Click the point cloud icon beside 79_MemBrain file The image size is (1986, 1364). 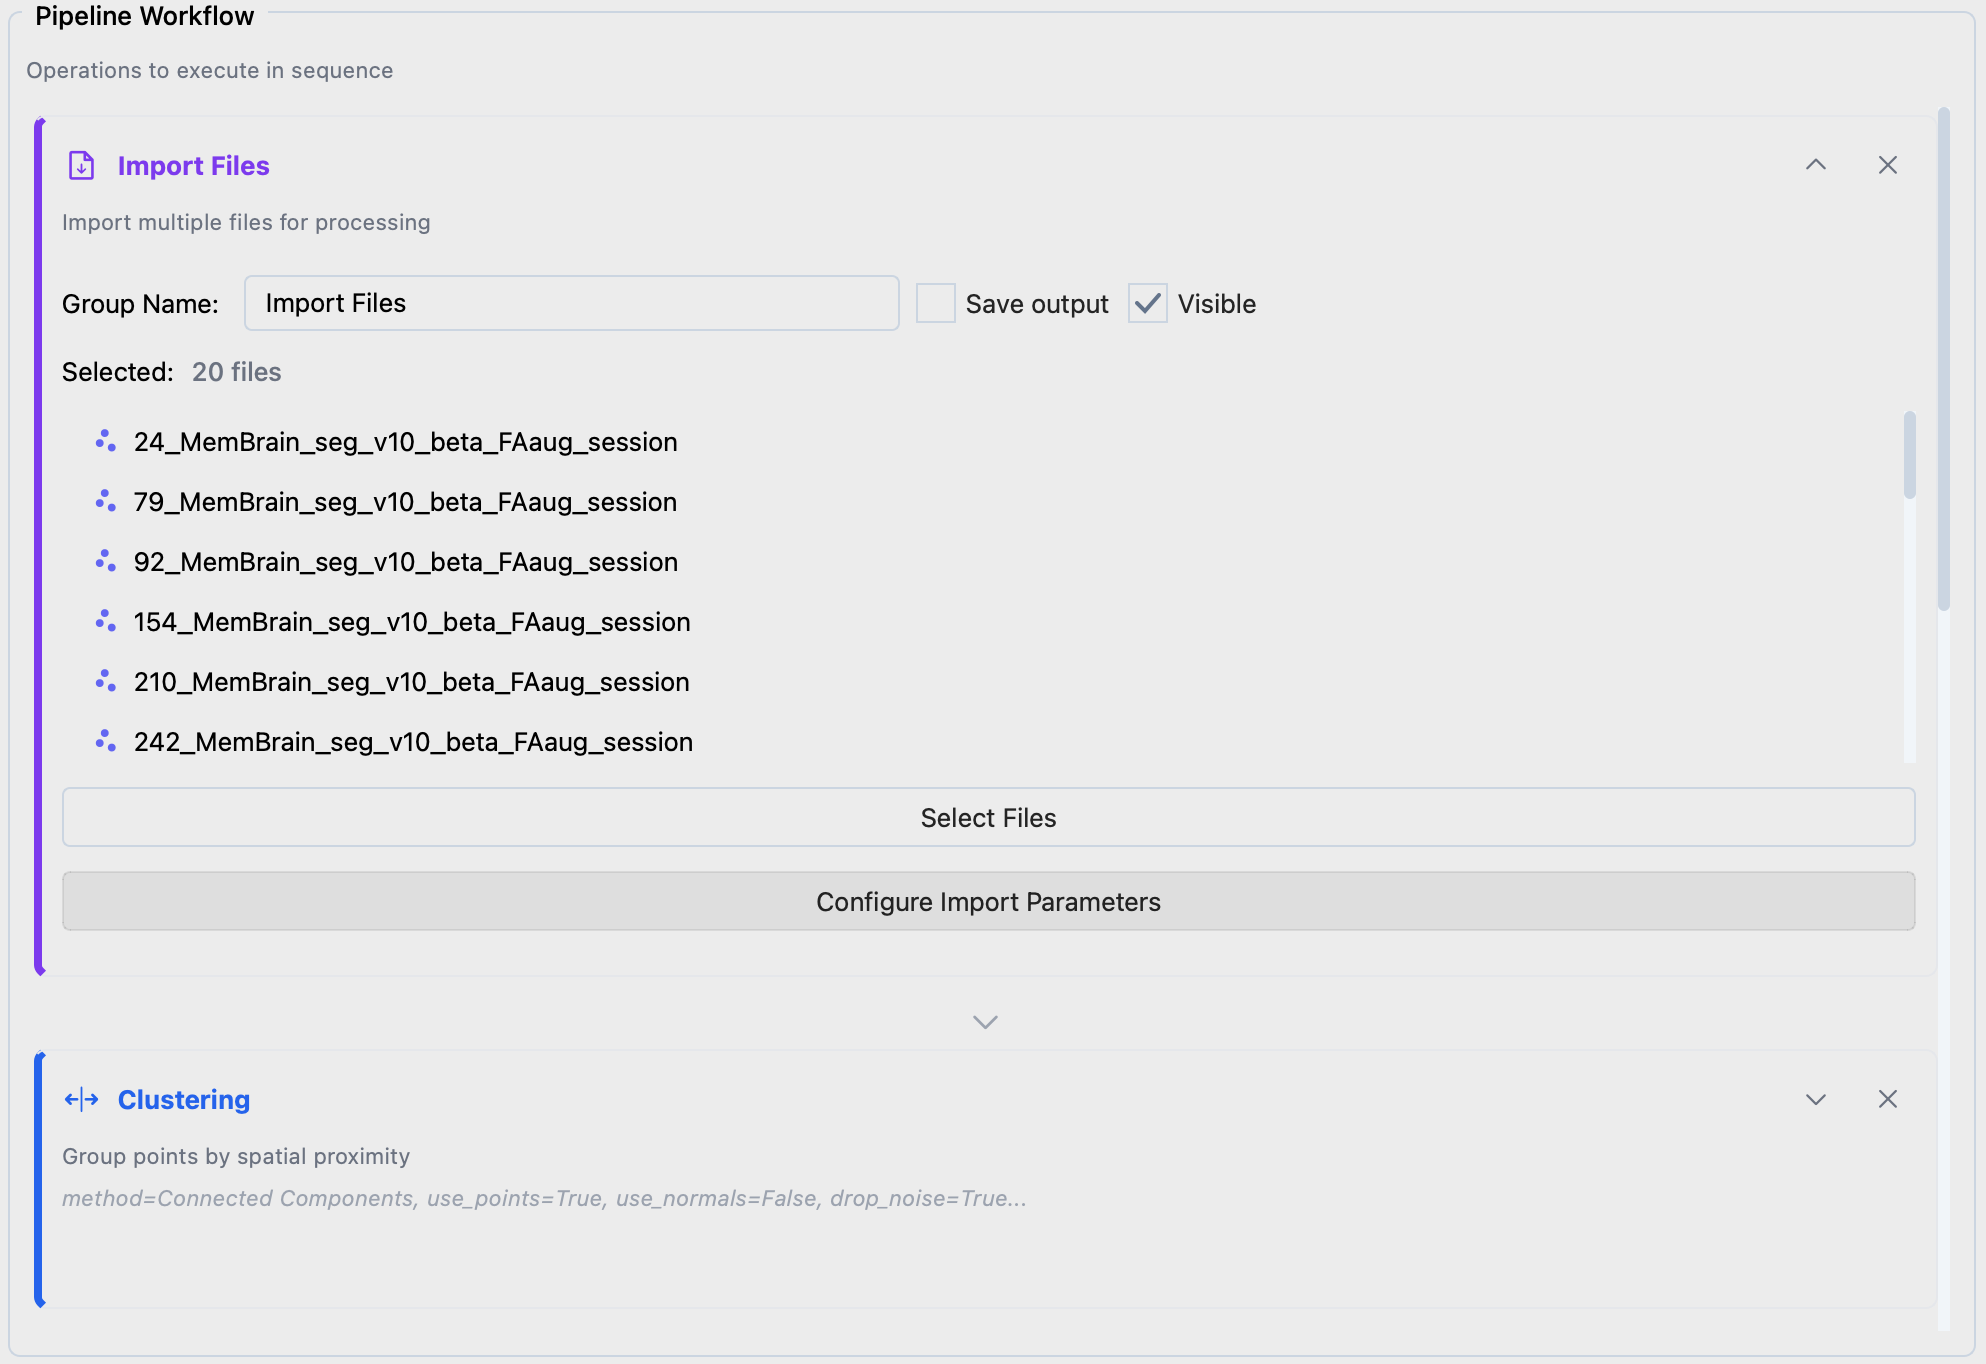click(105, 501)
